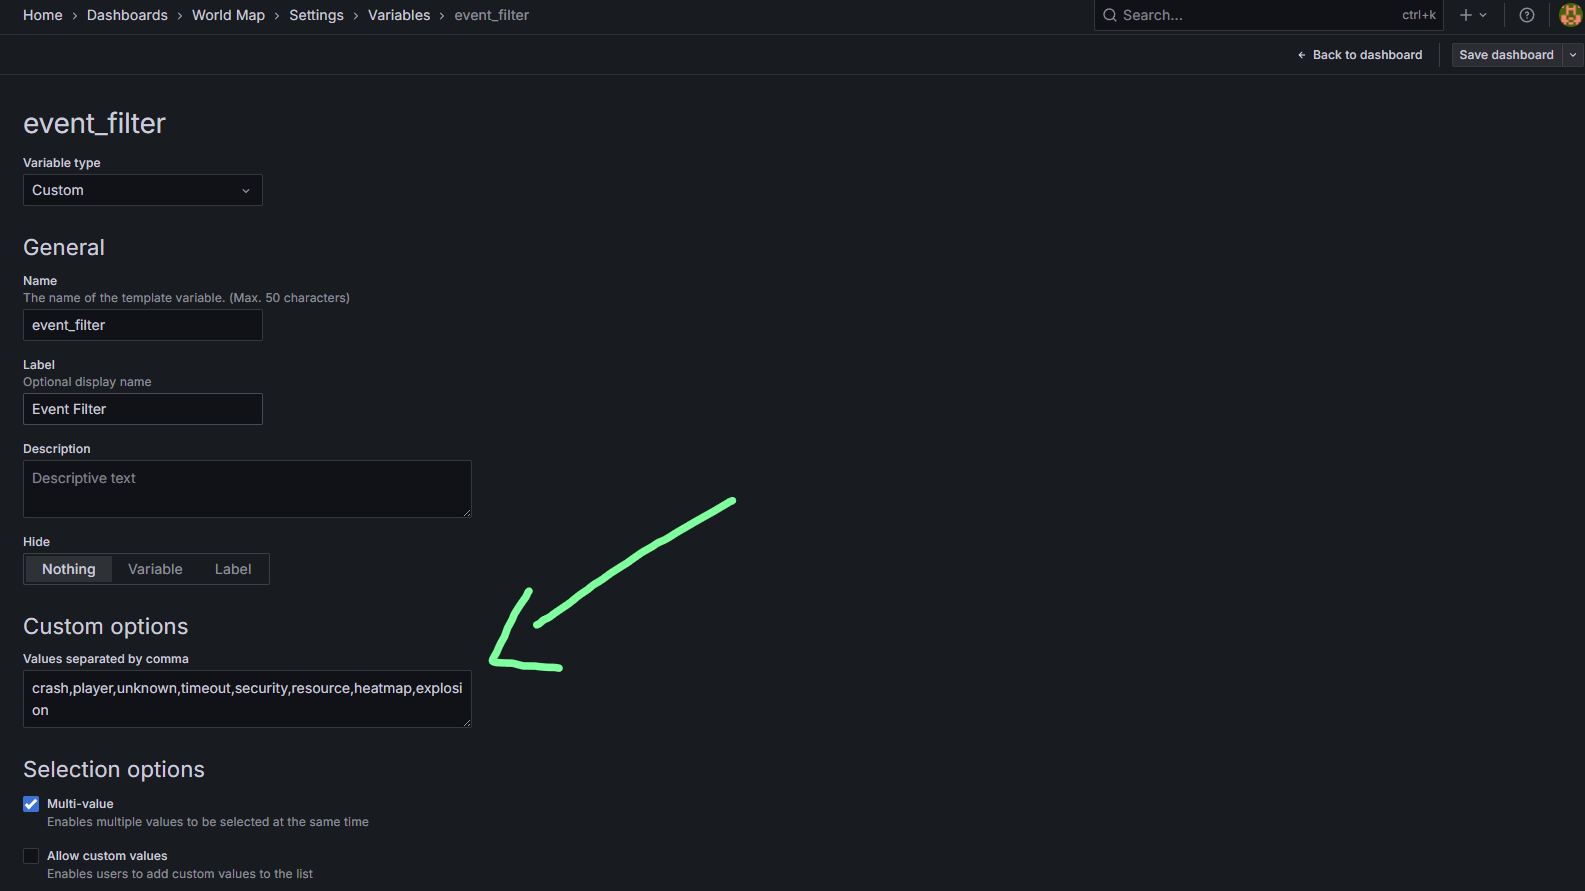Select Variable hide option

click(x=155, y=569)
